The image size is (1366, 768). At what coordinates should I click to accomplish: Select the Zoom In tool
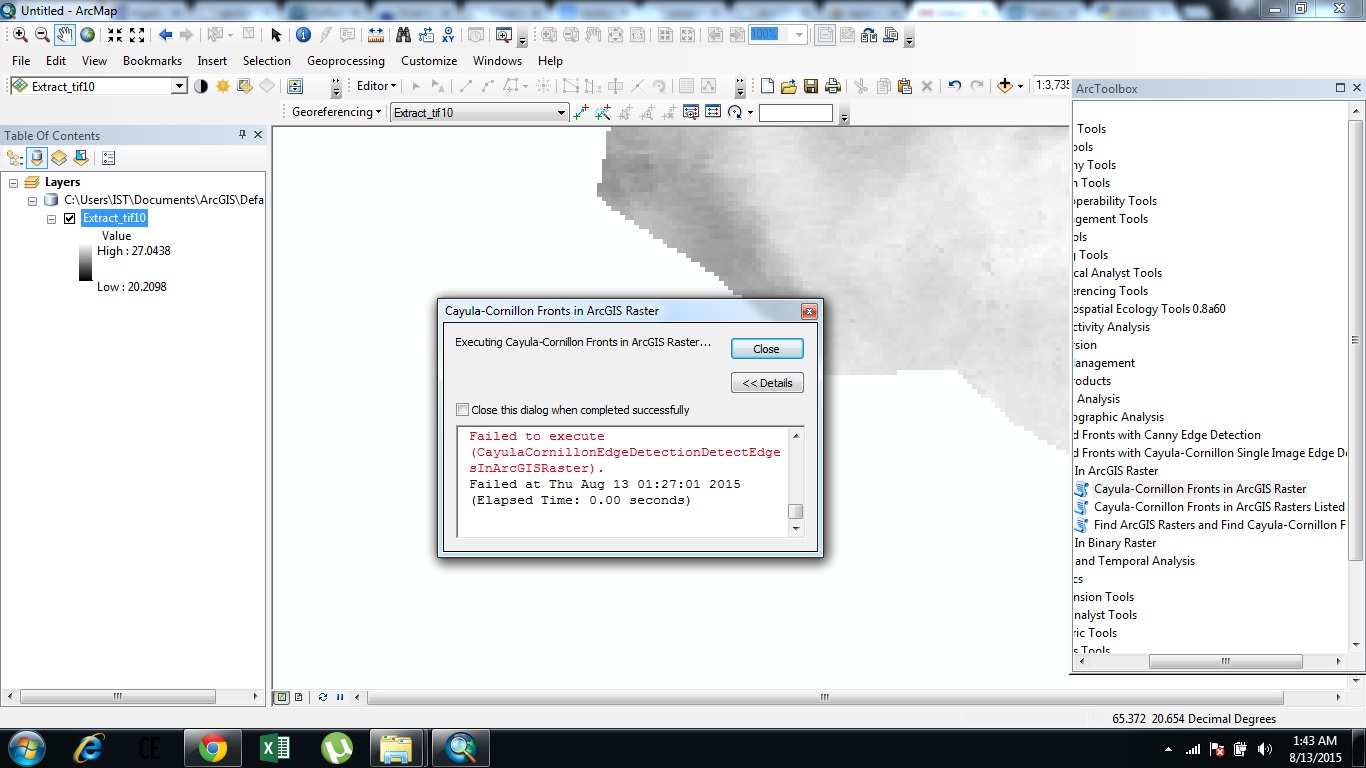tap(20, 35)
